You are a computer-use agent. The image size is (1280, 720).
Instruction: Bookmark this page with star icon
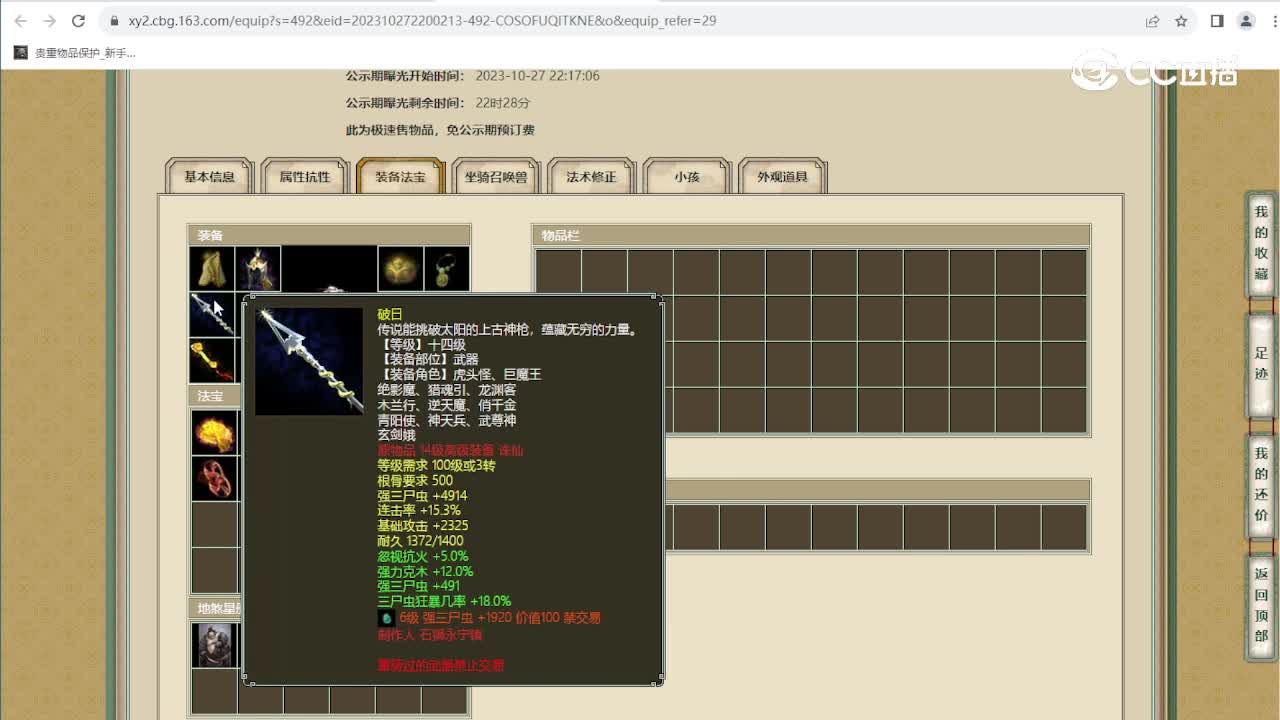(1181, 20)
